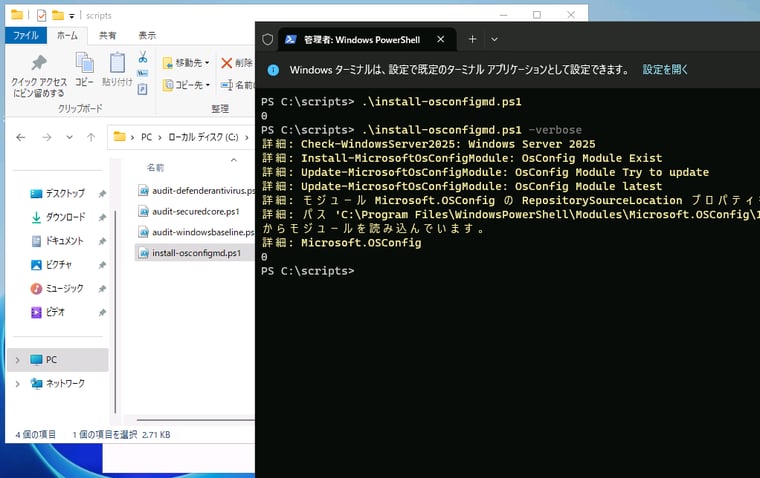This screenshot has height=478, width=760.
Task: Open the quick access toolbar customize dropdown
Action: tap(72, 16)
